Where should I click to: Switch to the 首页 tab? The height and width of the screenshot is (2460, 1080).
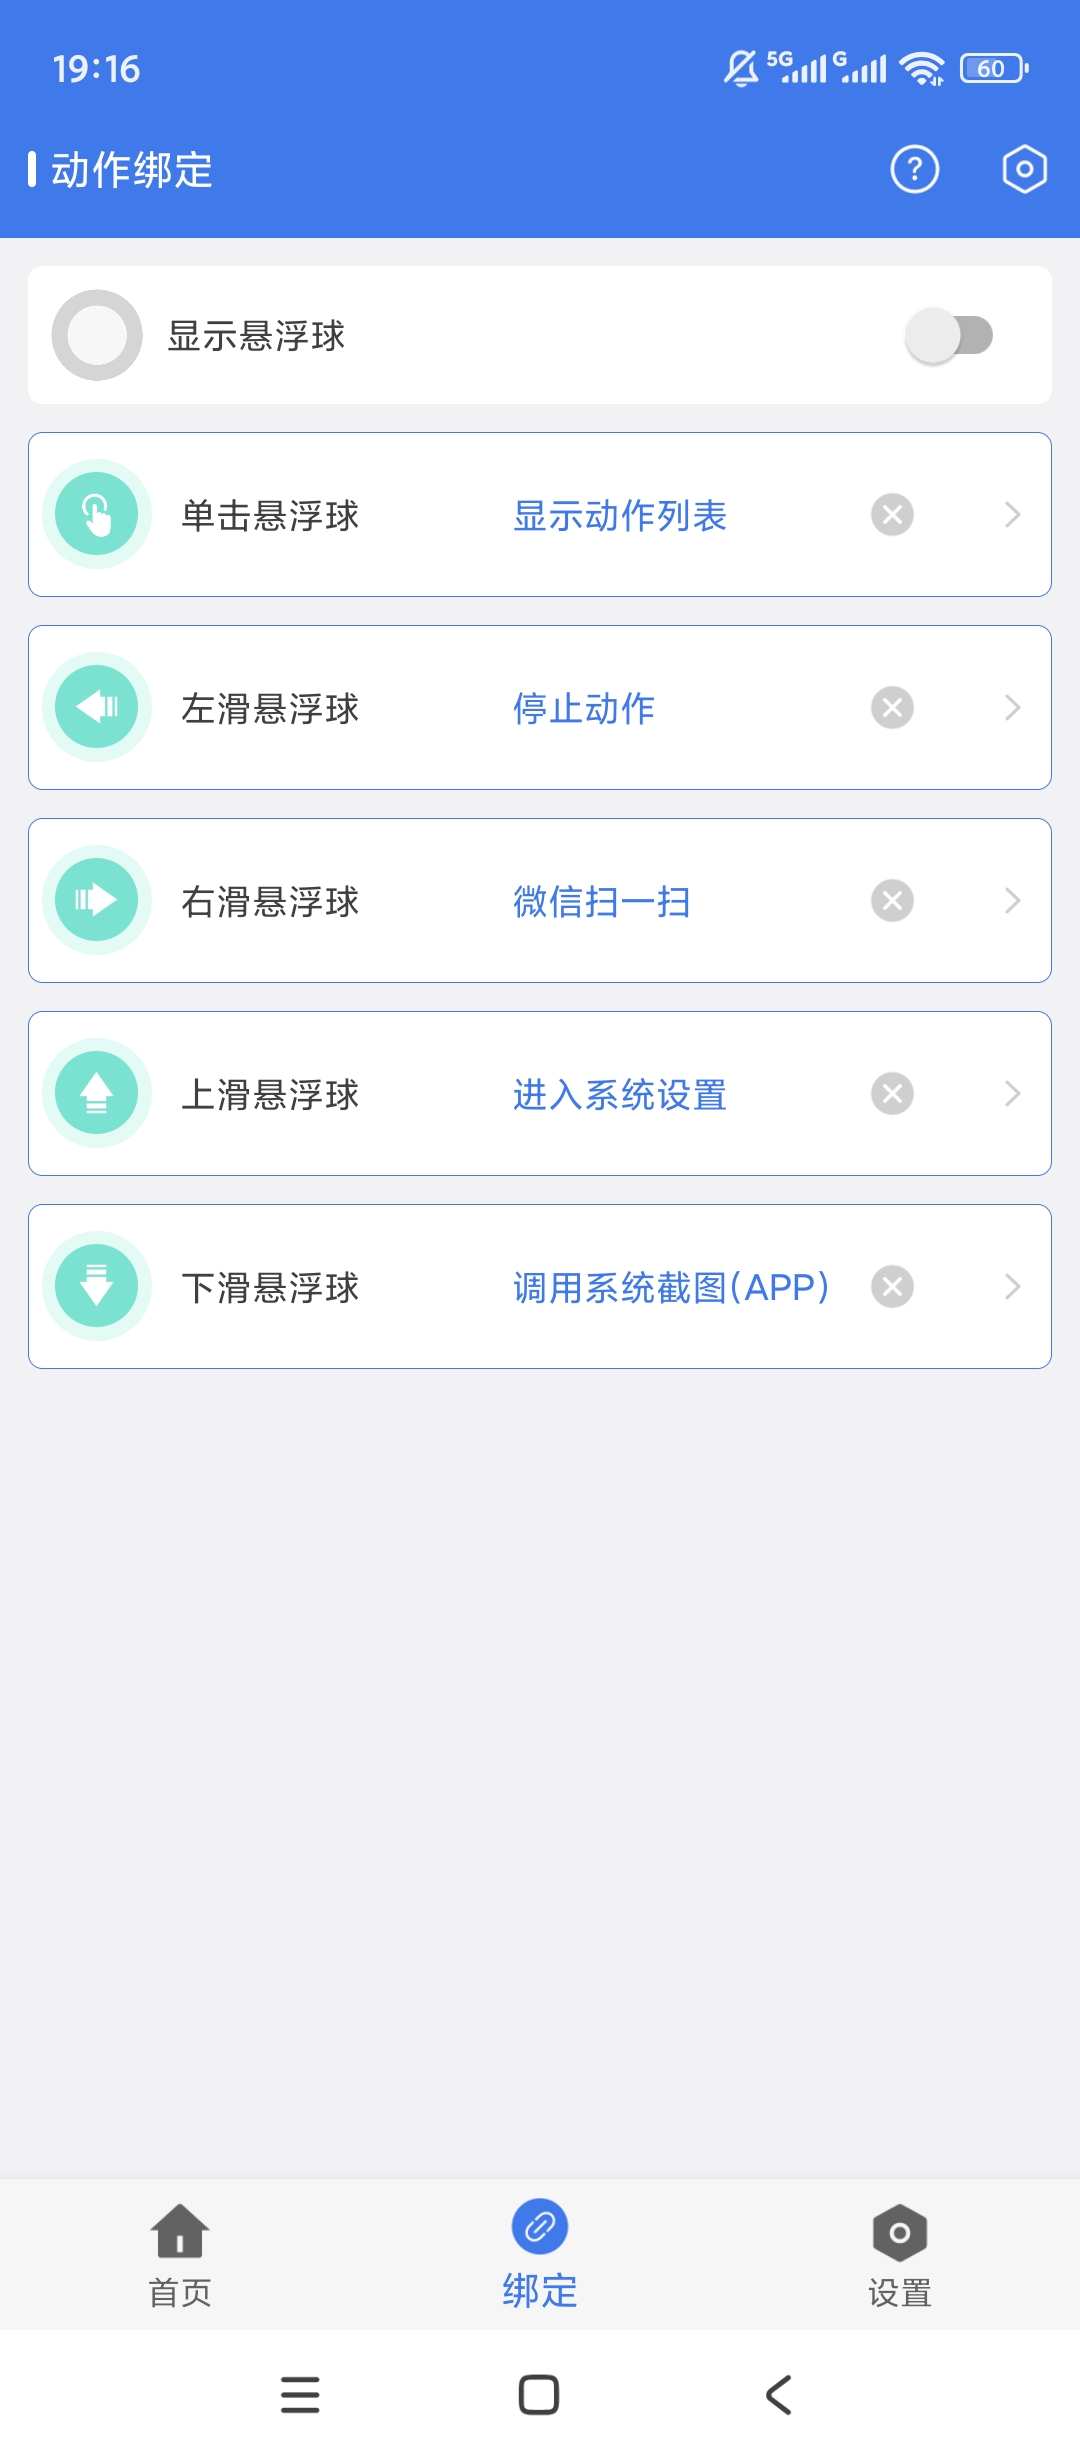coord(180,2255)
